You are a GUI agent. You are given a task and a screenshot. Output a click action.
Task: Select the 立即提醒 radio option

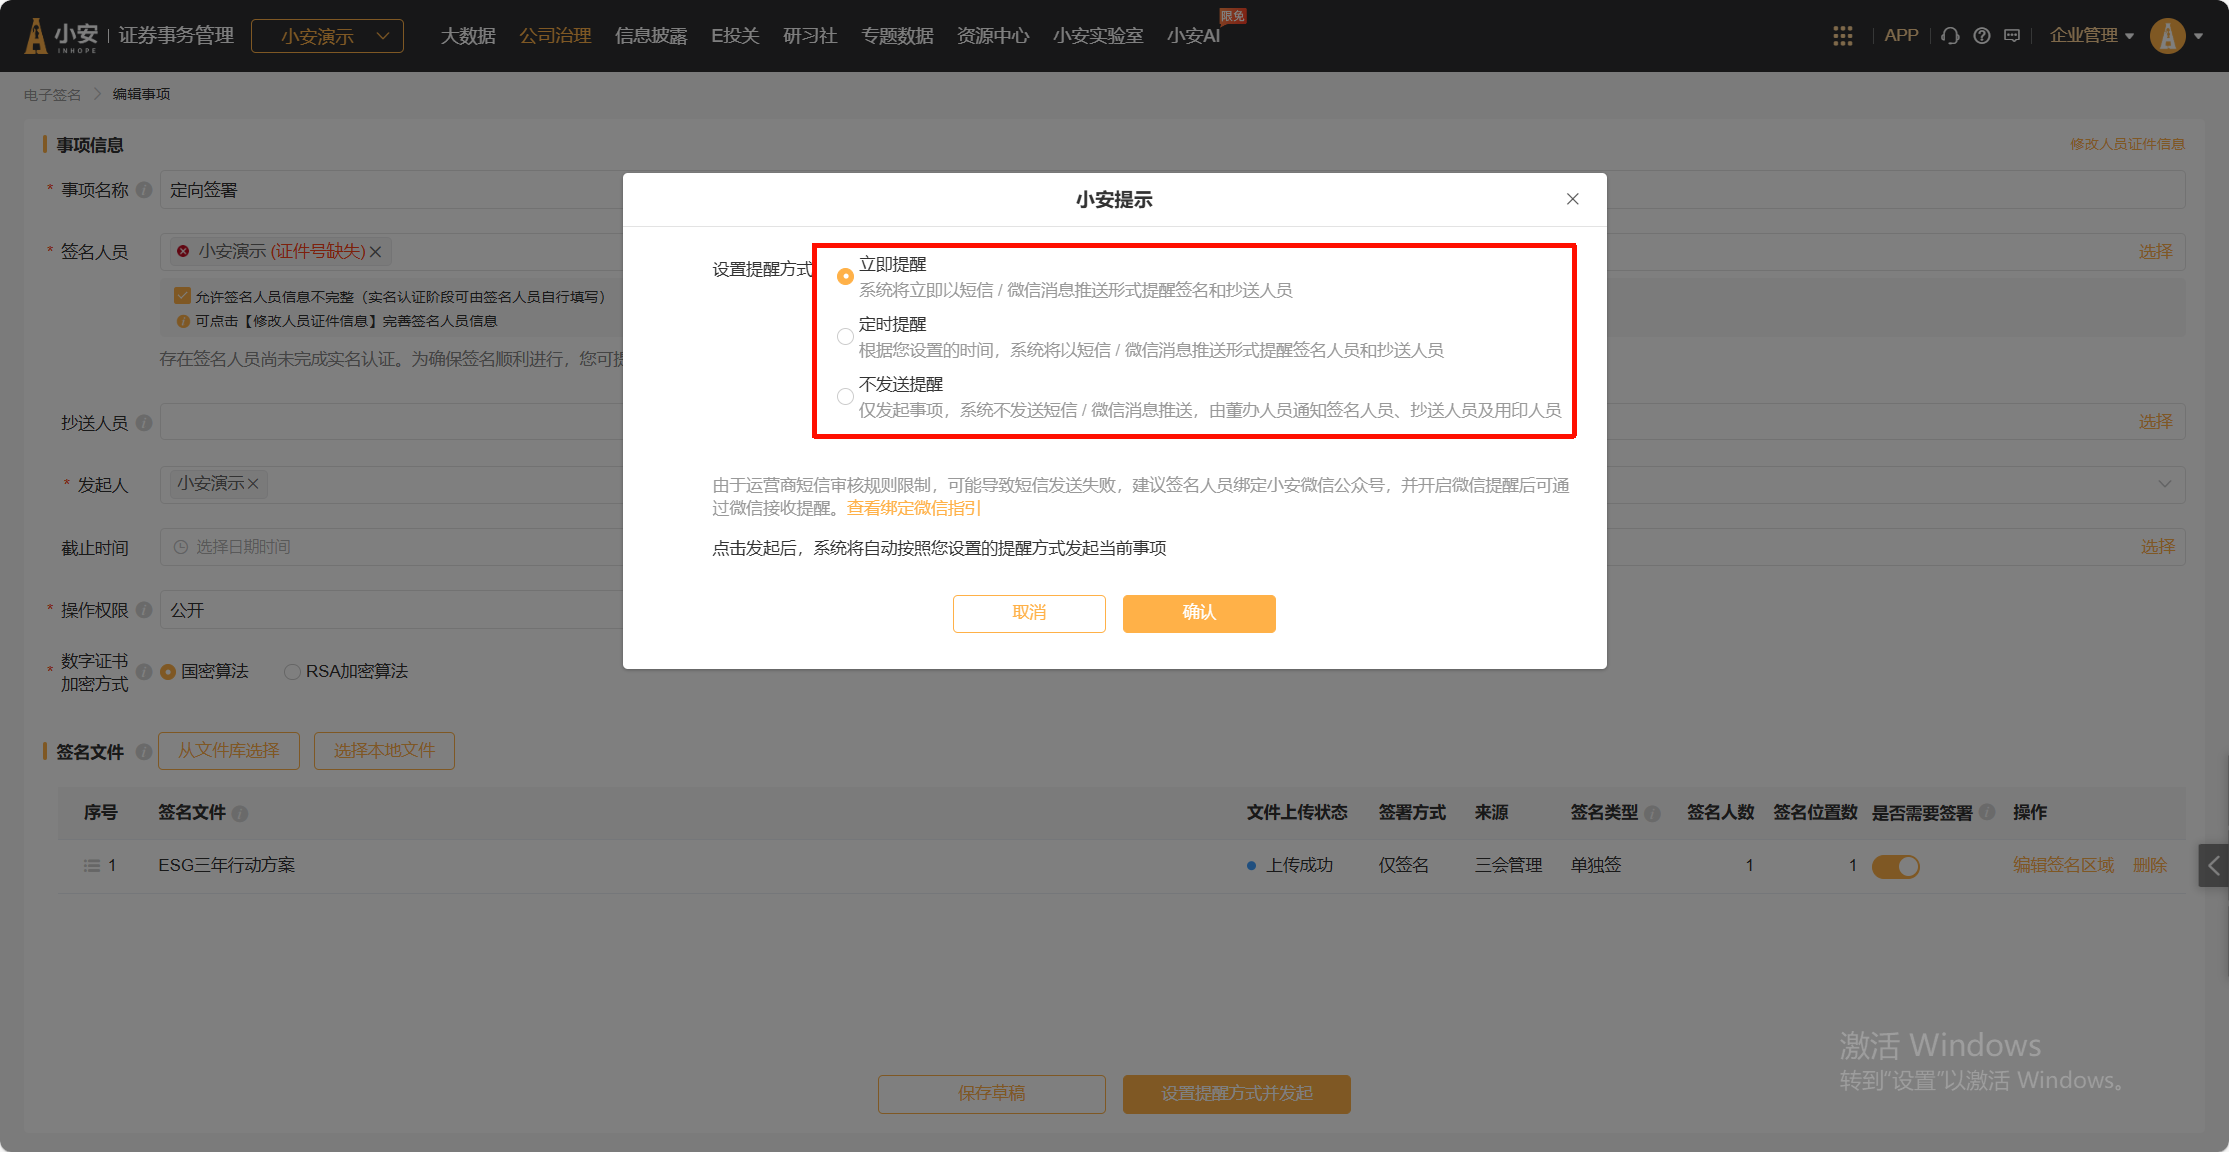pyautogui.click(x=845, y=276)
